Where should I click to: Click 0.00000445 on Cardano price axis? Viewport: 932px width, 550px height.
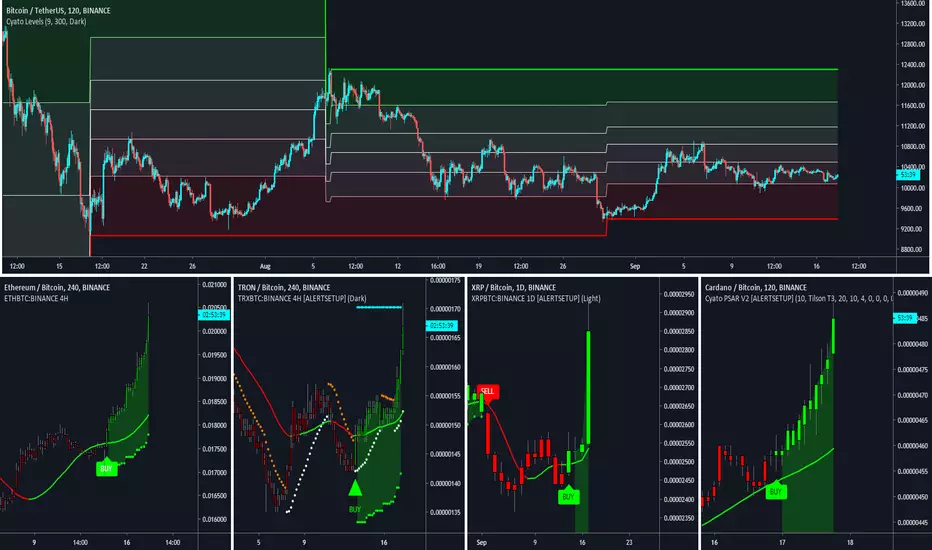[x=912, y=523]
